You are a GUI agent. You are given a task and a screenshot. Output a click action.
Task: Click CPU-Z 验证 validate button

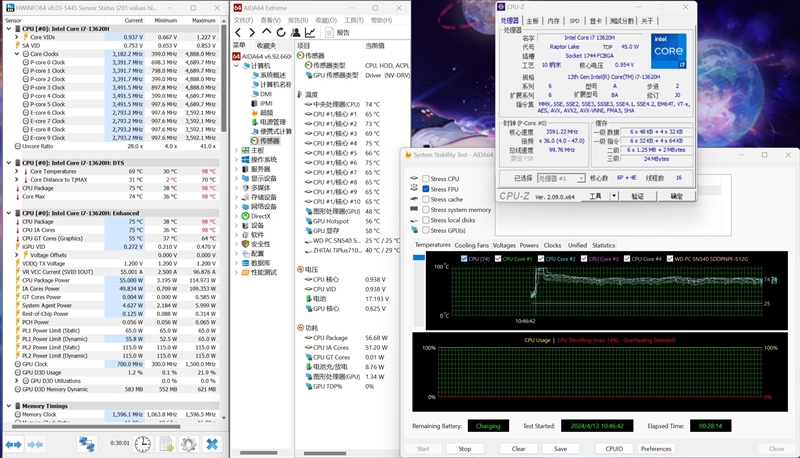pos(638,196)
